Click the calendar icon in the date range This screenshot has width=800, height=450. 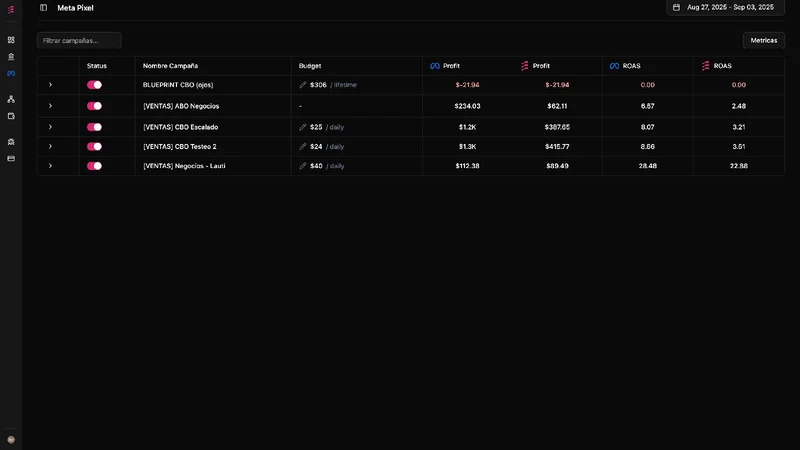[676, 7]
